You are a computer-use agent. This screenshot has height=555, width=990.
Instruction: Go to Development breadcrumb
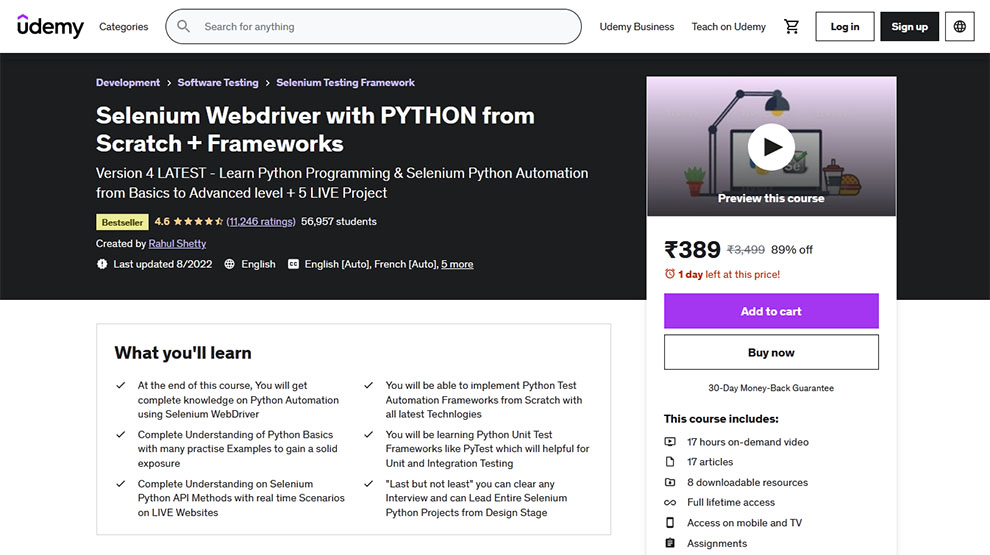(128, 83)
